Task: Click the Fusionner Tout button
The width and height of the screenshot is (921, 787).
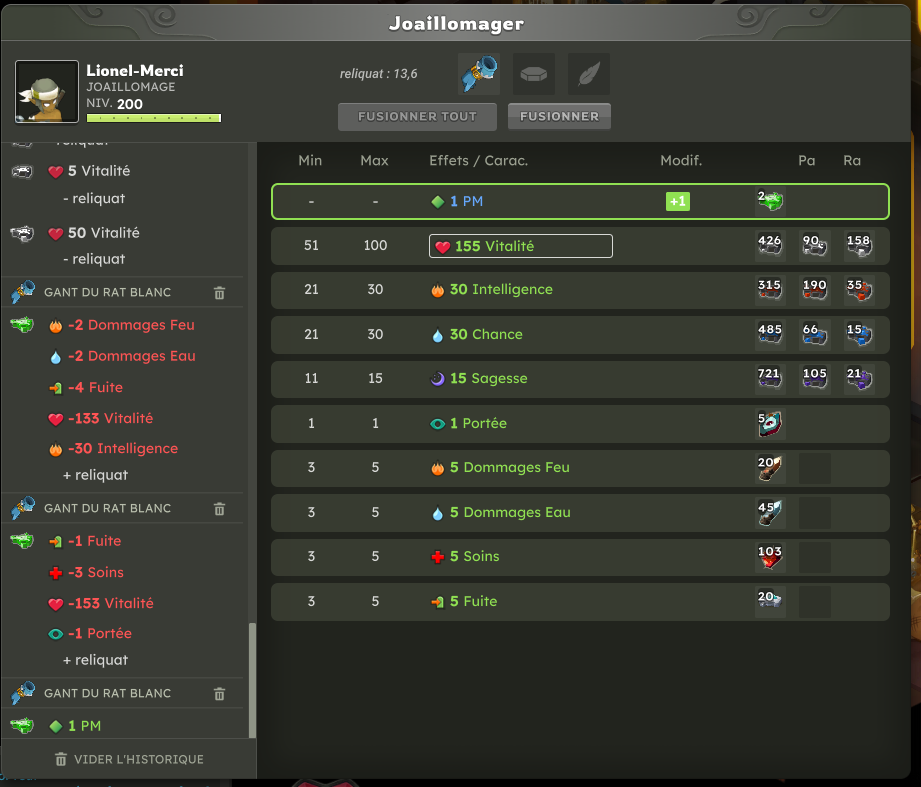Action: click(x=417, y=116)
